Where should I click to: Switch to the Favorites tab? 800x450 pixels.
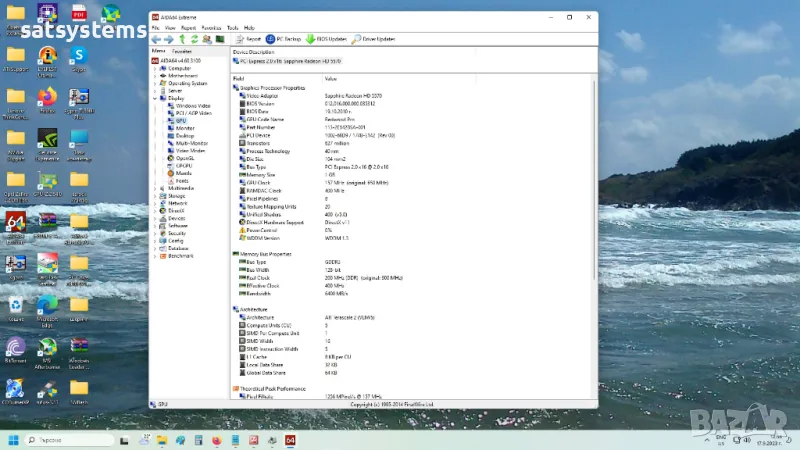pyautogui.click(x=182, y=50)
